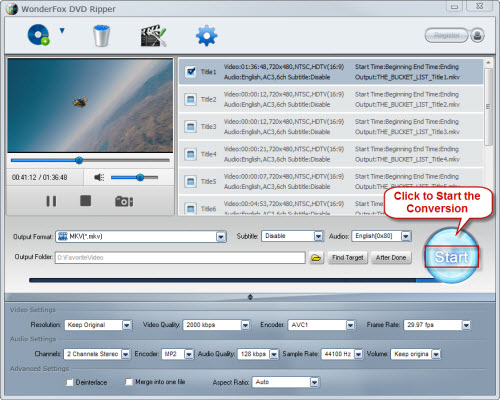Viewport: 500px width, 400px height.
Task: Select output THE_BUCKET_LIST_Title3.mkv text
Action: [x=407, y=132]
